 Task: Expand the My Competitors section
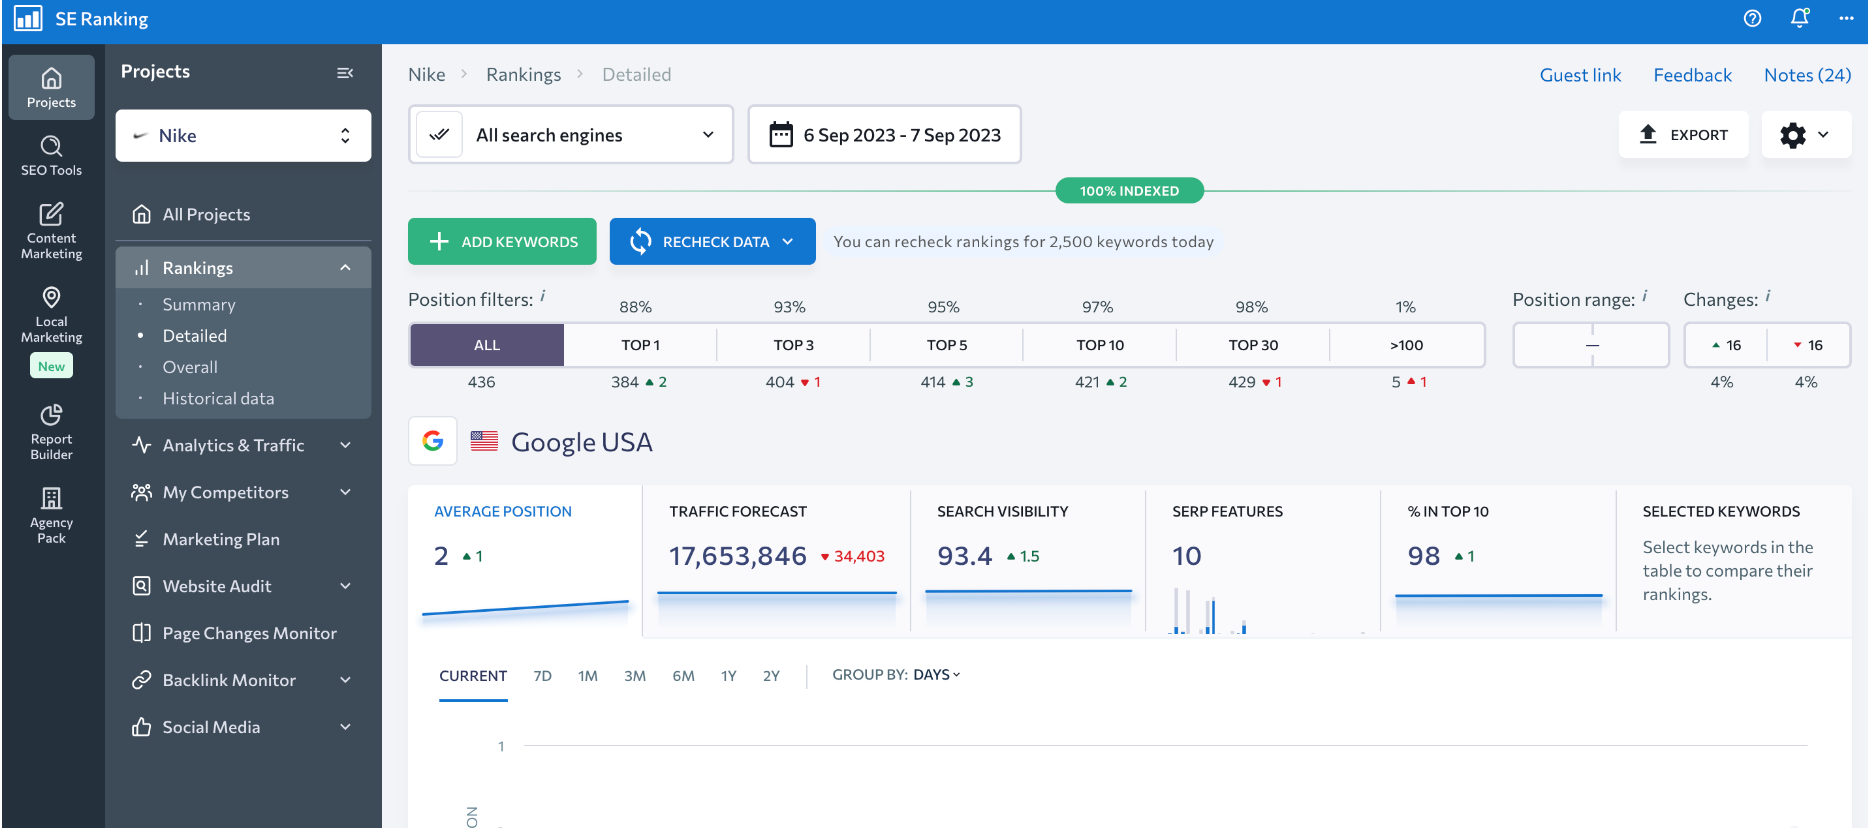click(x=345, y=492)
